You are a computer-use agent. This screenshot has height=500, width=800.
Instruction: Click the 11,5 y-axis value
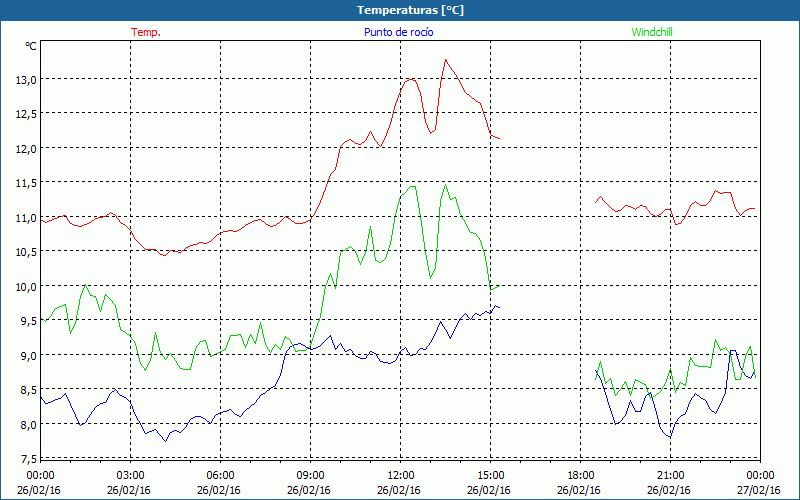[x=26, y=183]
